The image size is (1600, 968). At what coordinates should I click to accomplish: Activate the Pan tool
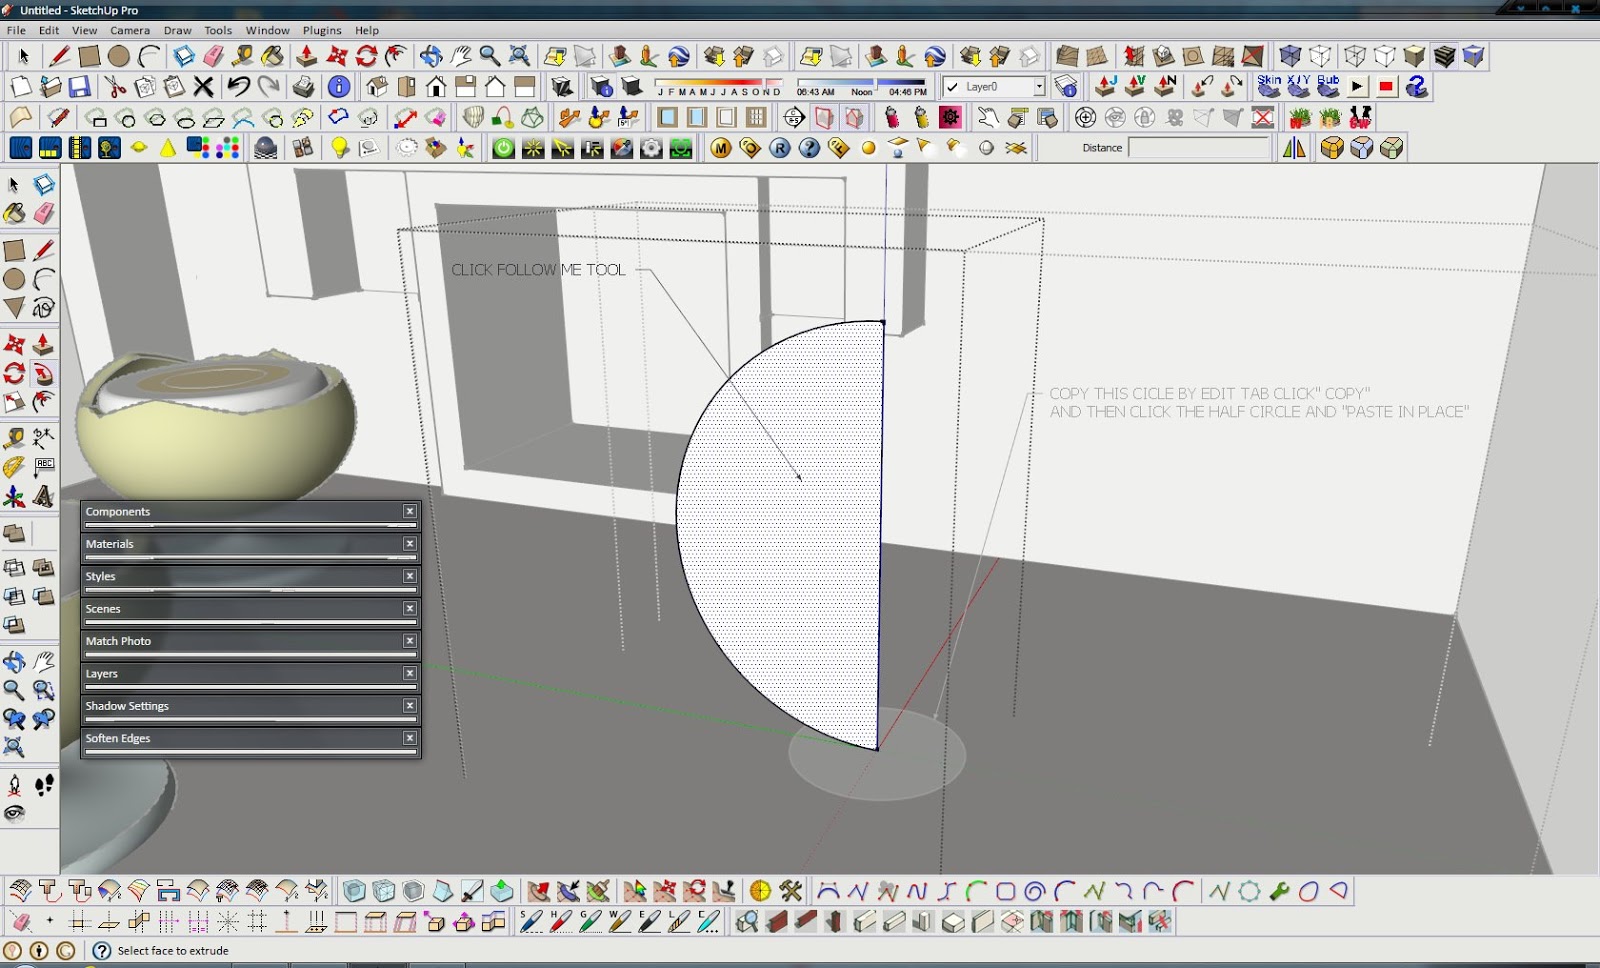coord(41,661)
